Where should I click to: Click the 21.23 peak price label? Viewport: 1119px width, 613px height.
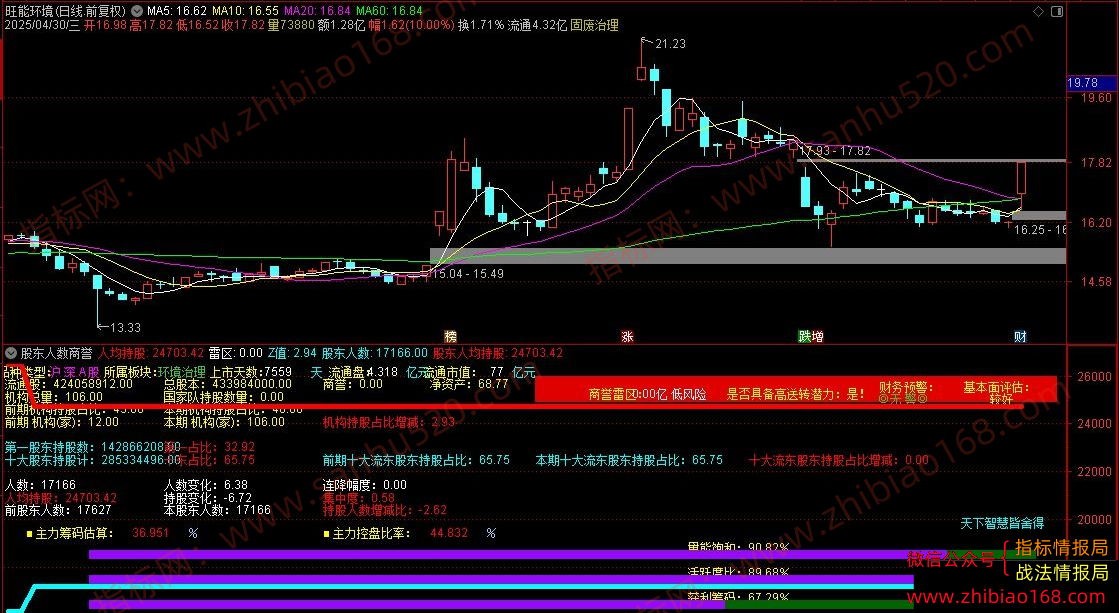pyautogui.click(x=670, y=44)
